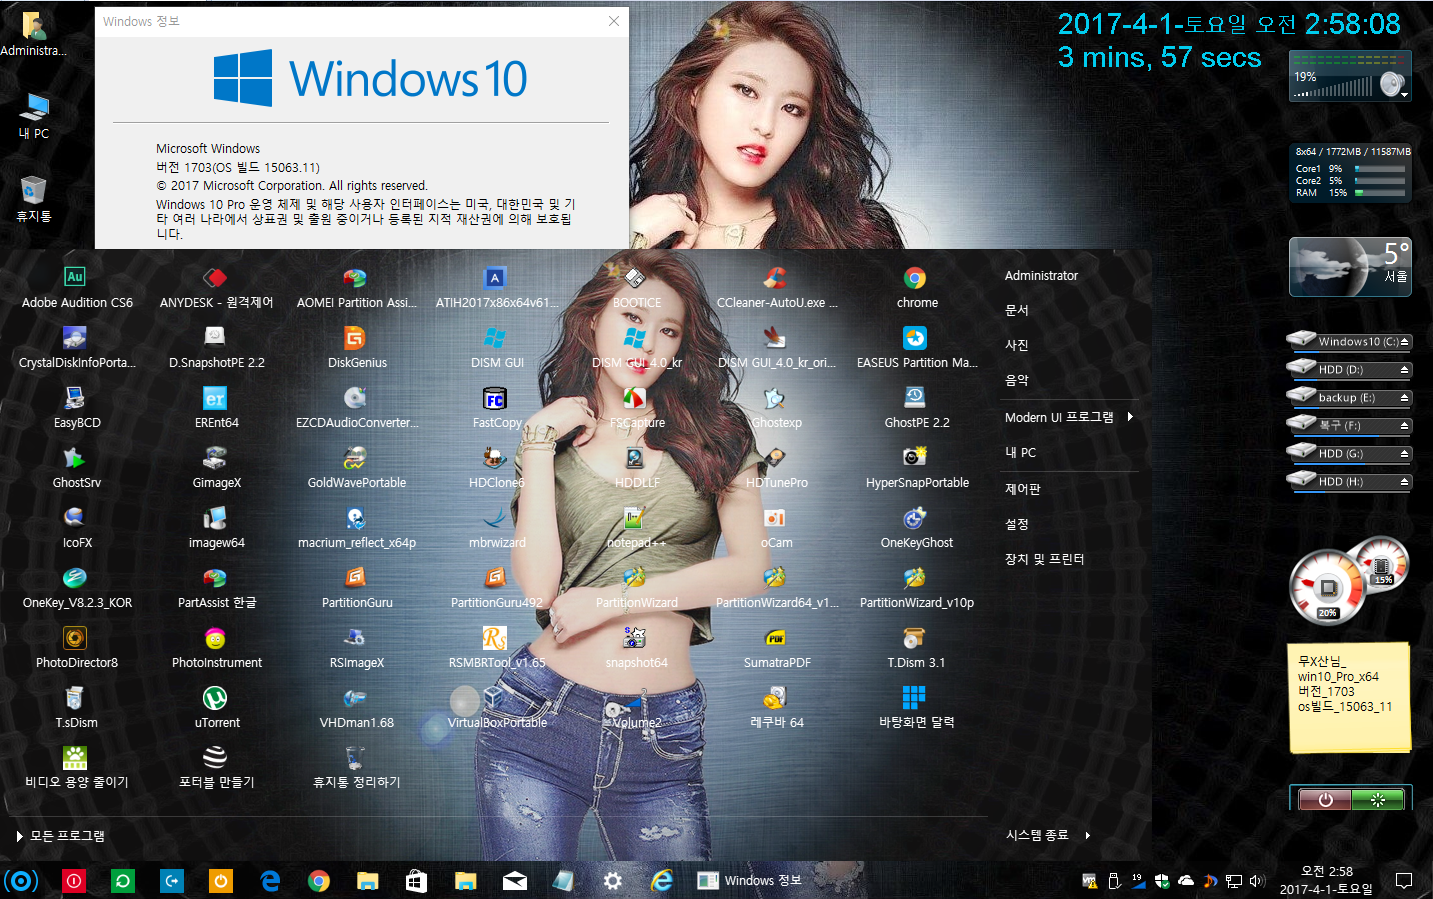Open Microsoft Edge from taskbar
1433x899 pixels.
click(x=270, y=880)
